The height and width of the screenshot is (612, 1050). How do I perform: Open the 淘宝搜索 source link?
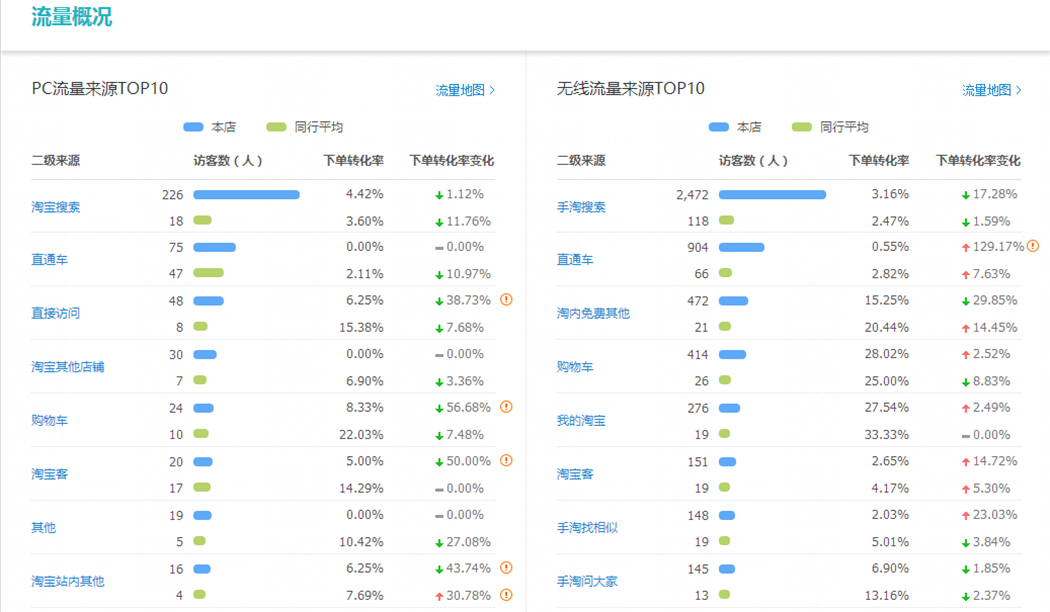pyautogui.click(x=55, y=207)
